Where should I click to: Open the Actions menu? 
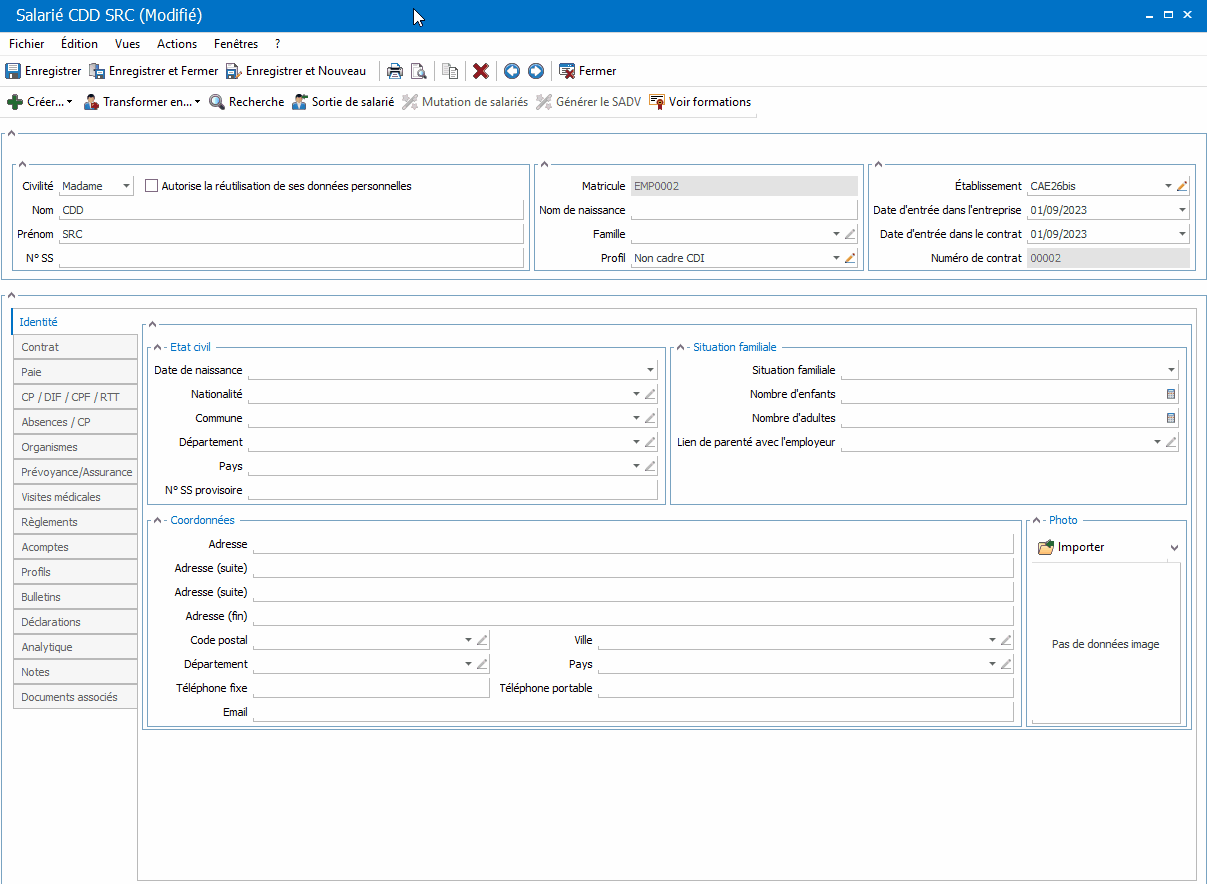[x=177, y=44]
